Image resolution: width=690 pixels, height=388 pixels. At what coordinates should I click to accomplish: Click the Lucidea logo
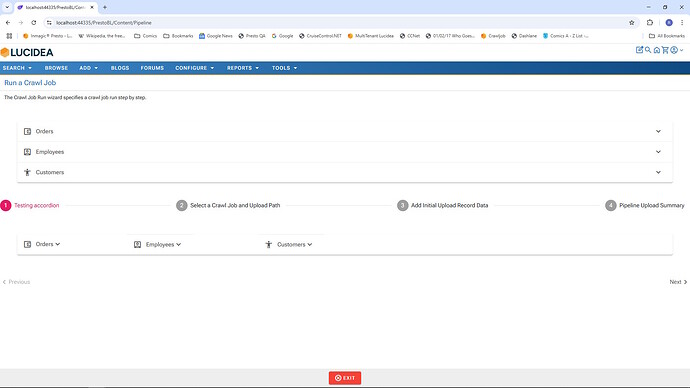pos(27,52)
